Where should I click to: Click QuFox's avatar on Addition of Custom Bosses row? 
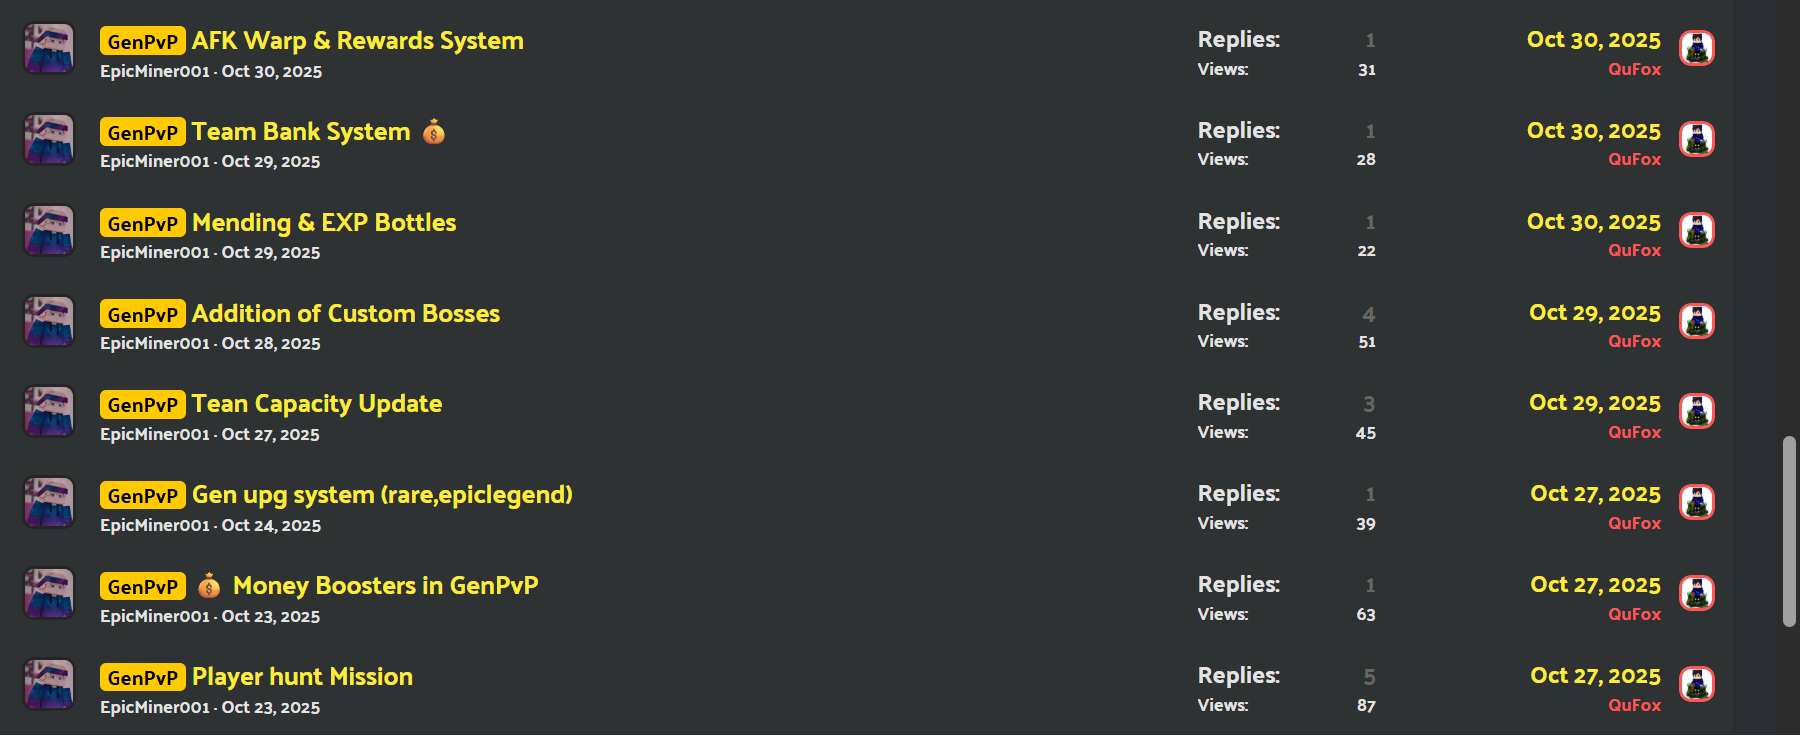[1696, 321]
